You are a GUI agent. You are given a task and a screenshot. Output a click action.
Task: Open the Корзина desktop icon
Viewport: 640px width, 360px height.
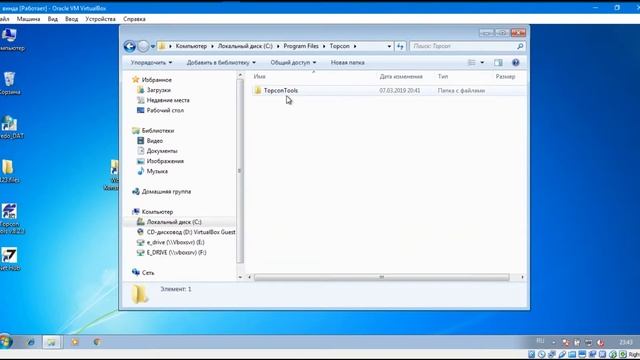(9, 83)
